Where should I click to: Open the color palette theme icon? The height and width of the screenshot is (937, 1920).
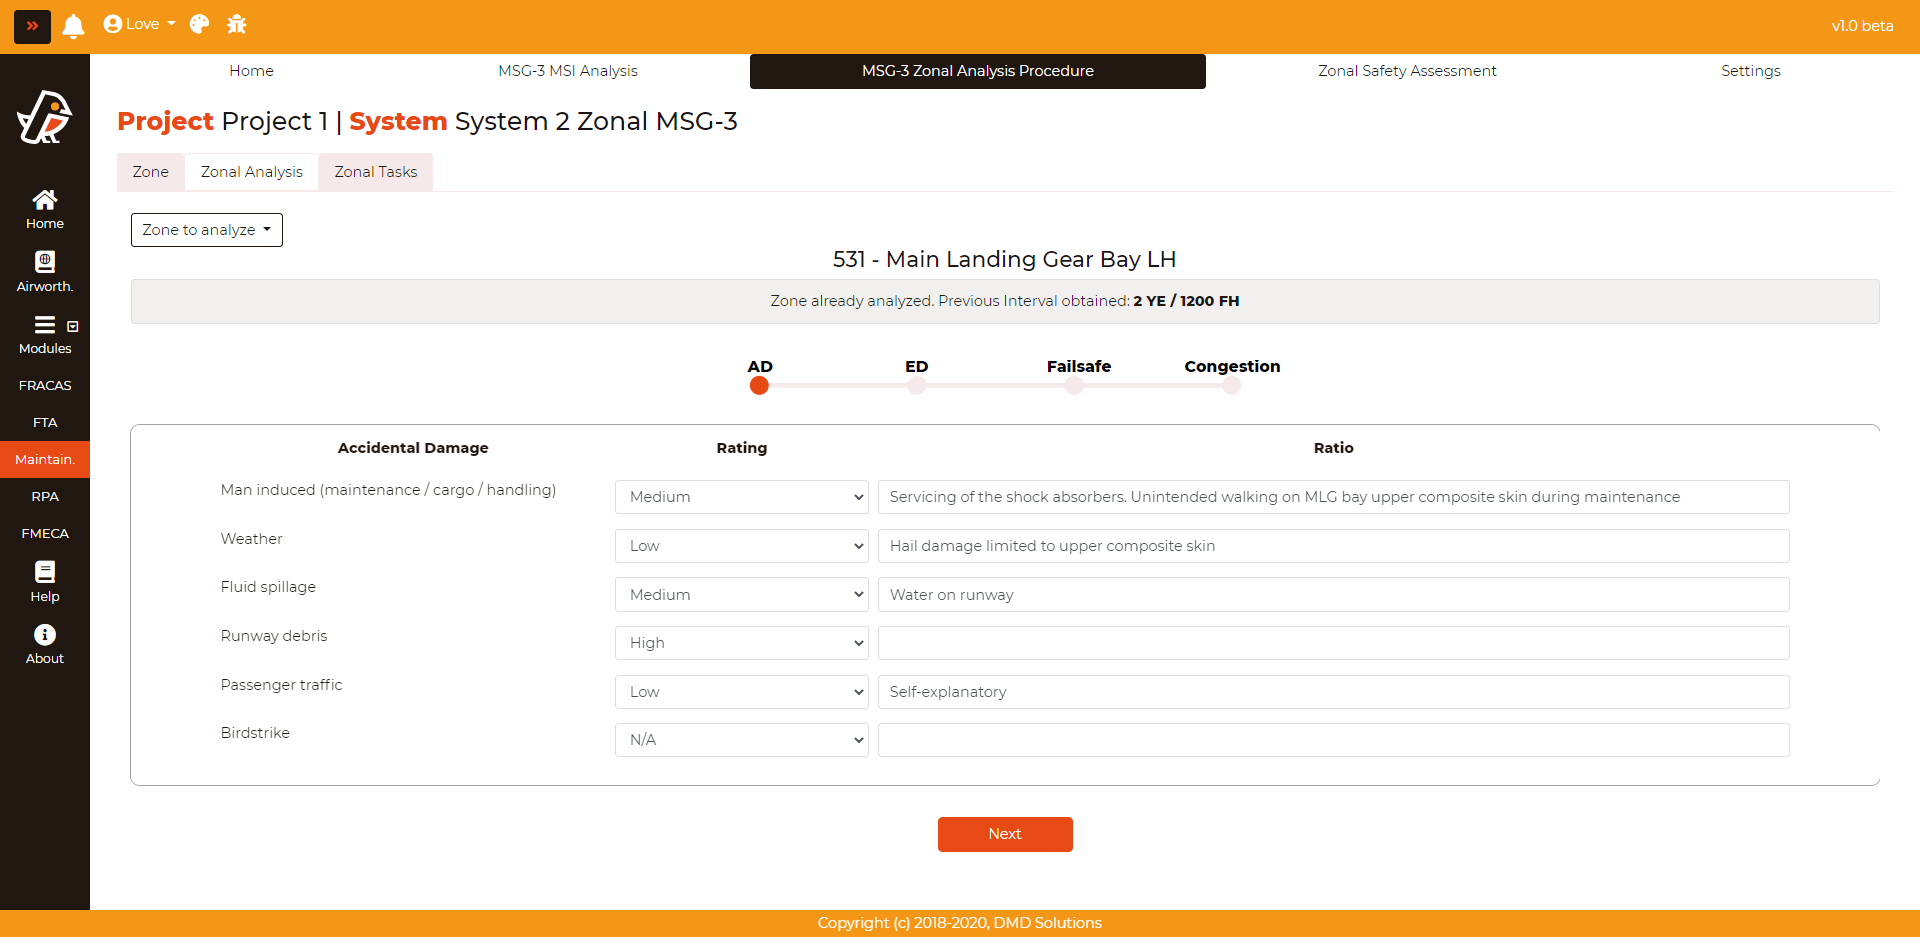coord(199,25)
